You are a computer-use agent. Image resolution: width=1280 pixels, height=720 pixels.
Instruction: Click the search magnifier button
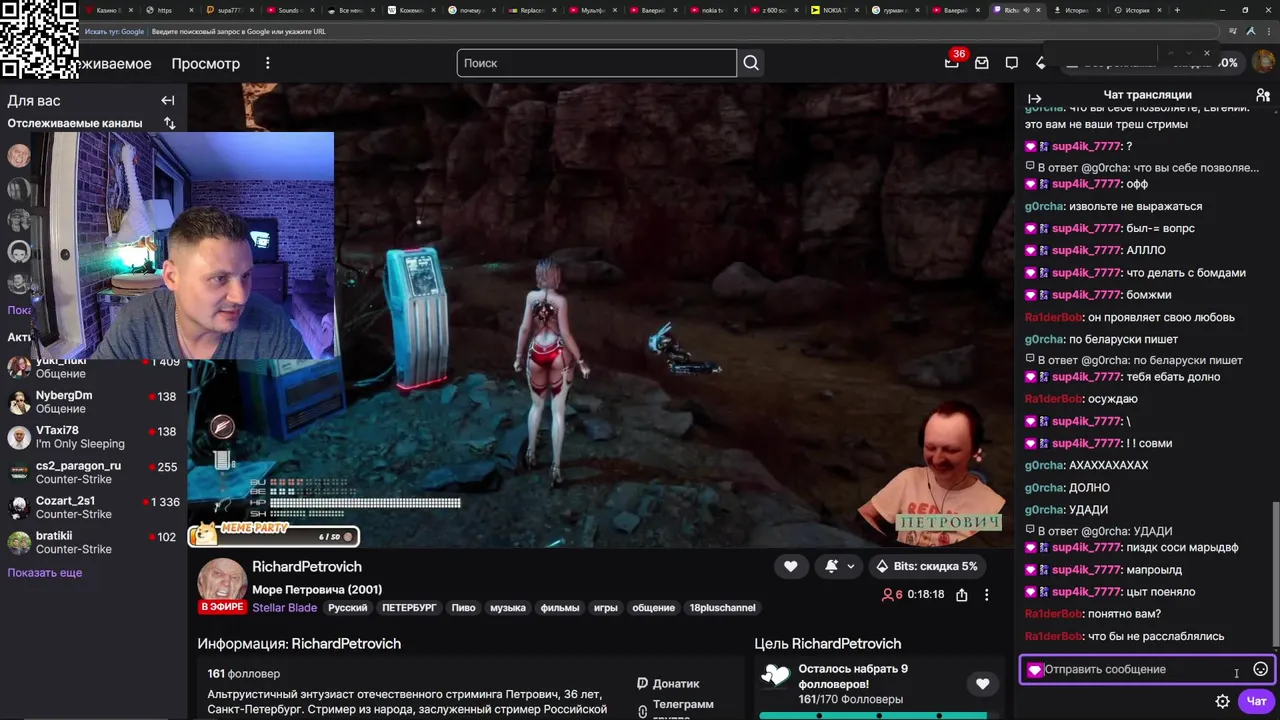tap(751, 63)
